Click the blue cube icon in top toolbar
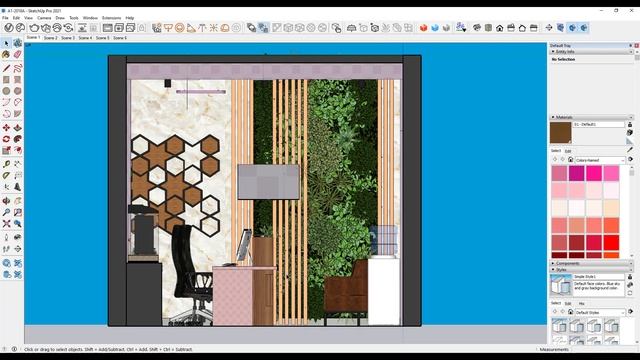Viewport: 640px width, 360px height. point(435,28)
